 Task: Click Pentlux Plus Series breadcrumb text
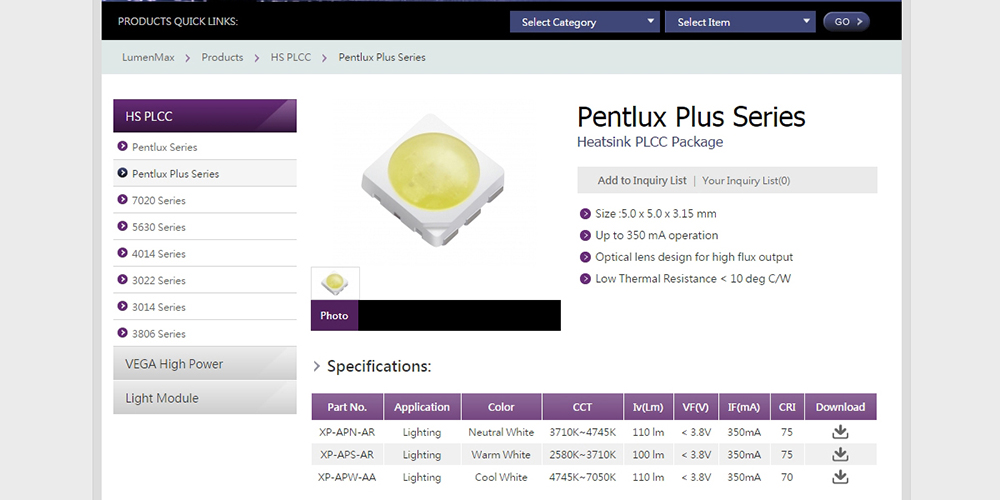[x=382, y=57]
